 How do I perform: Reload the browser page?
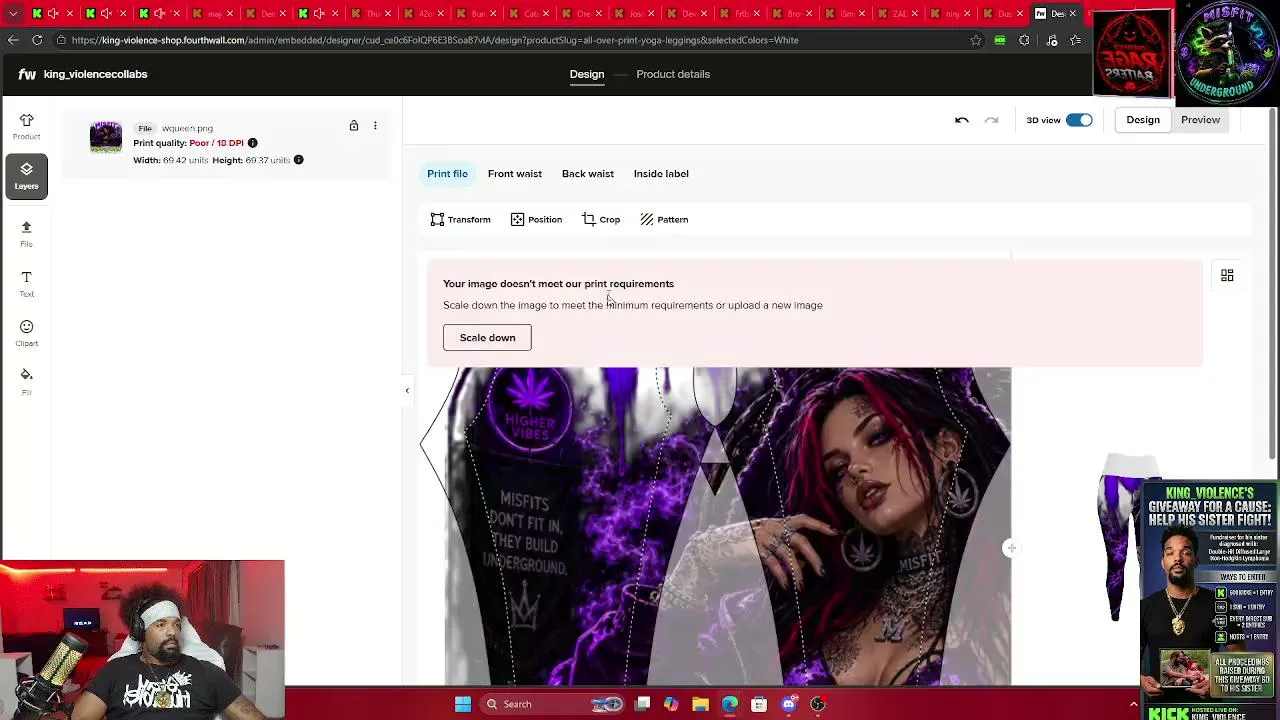coord(37,40)
